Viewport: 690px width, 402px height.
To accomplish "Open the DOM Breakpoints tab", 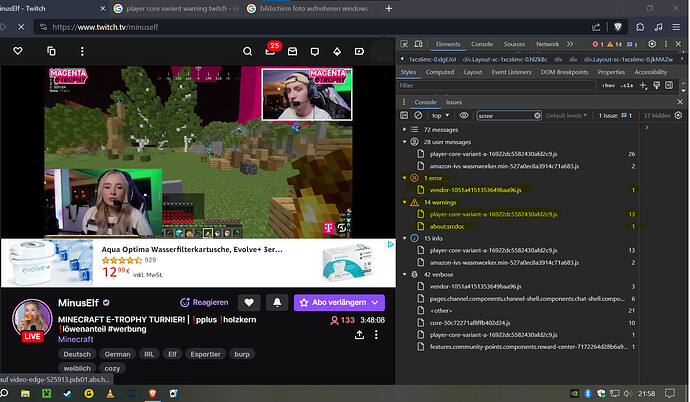I will click(564, 72).
